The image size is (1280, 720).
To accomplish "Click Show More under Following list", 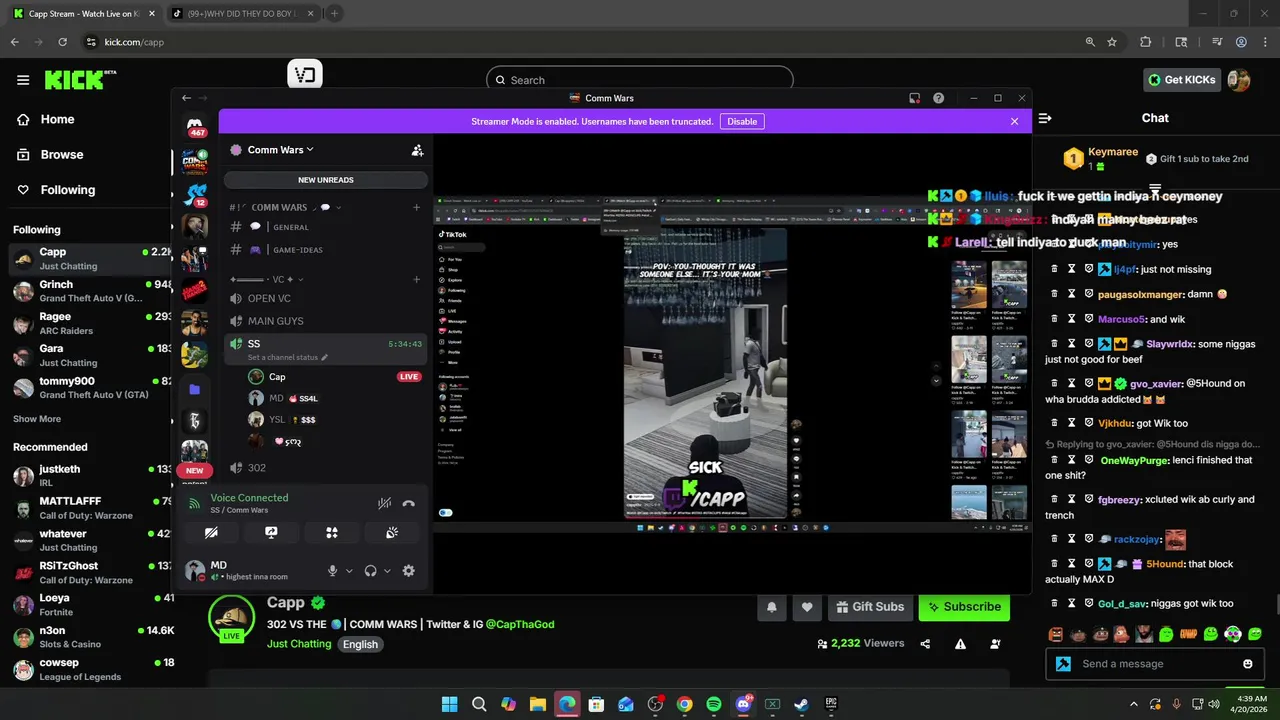I will point(37,419).
